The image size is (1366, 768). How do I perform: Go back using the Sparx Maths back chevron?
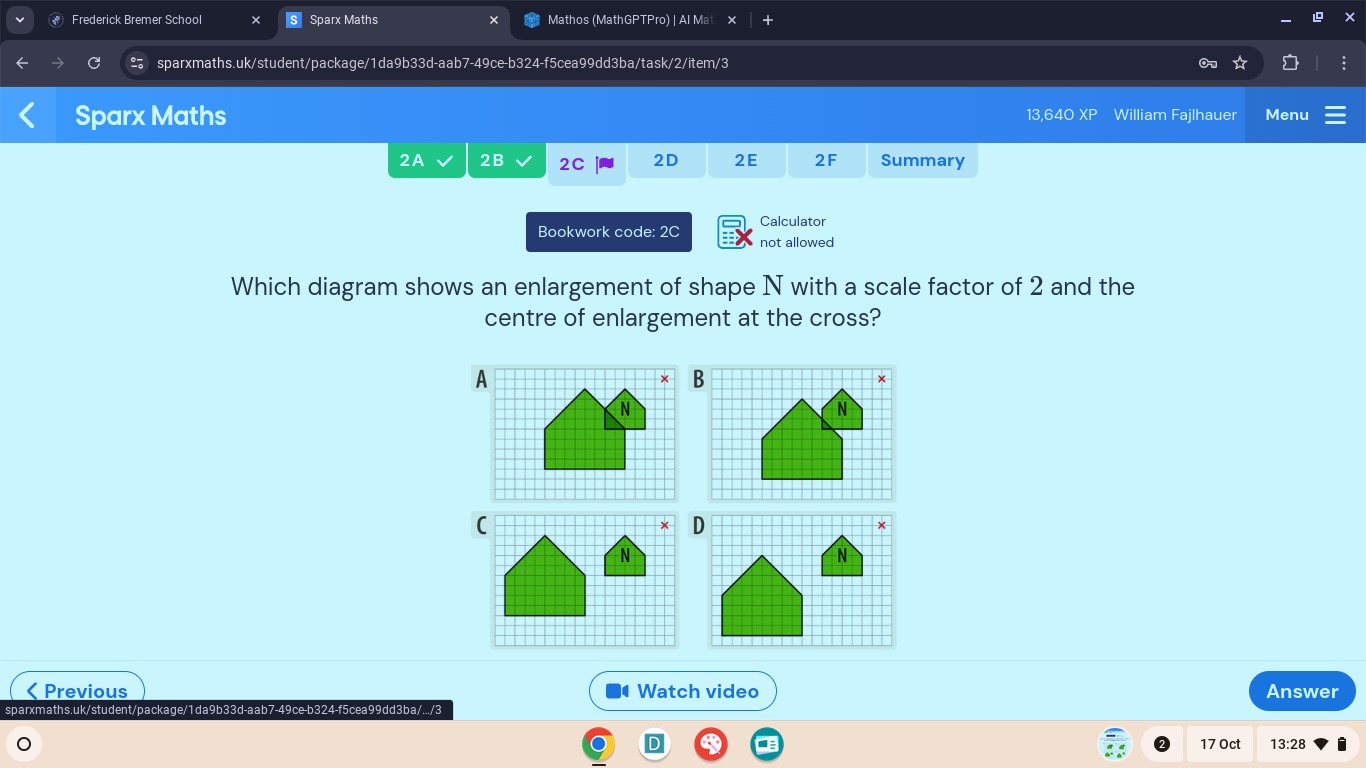pyautogui.click(x=27, y=115)
